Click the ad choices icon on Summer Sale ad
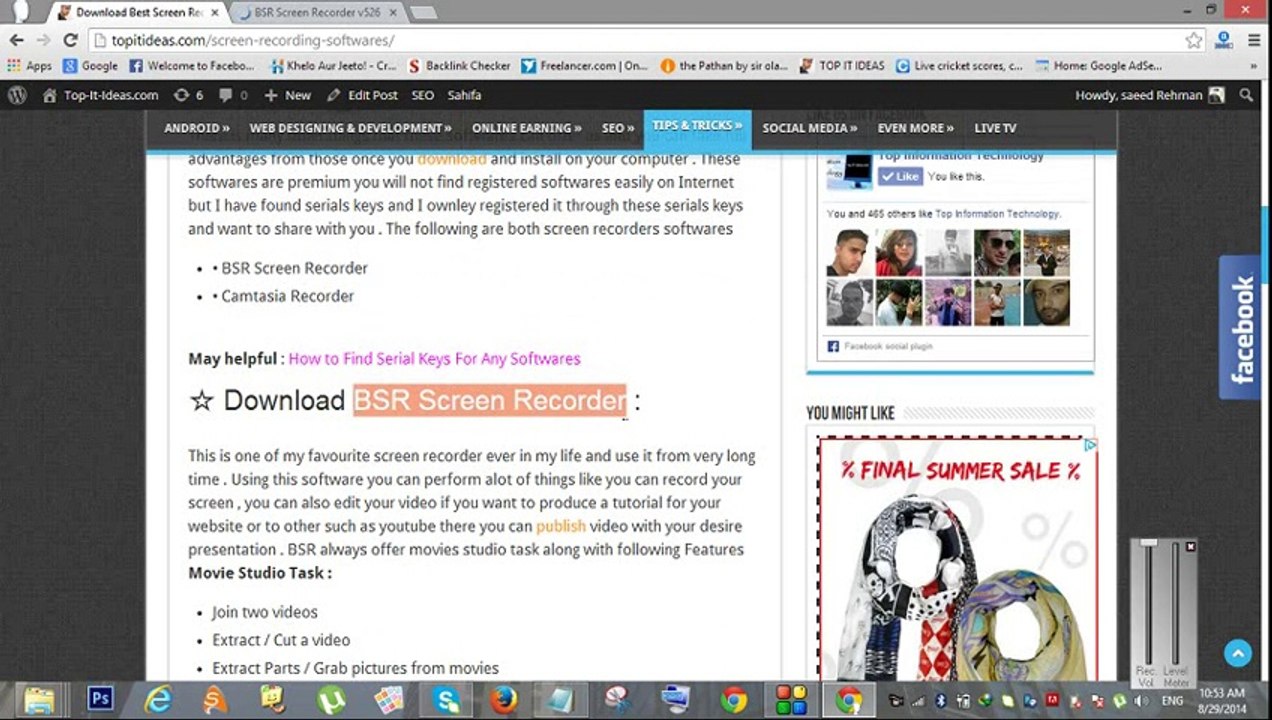Screen dimensions: 1272x720 point(1091,444)
